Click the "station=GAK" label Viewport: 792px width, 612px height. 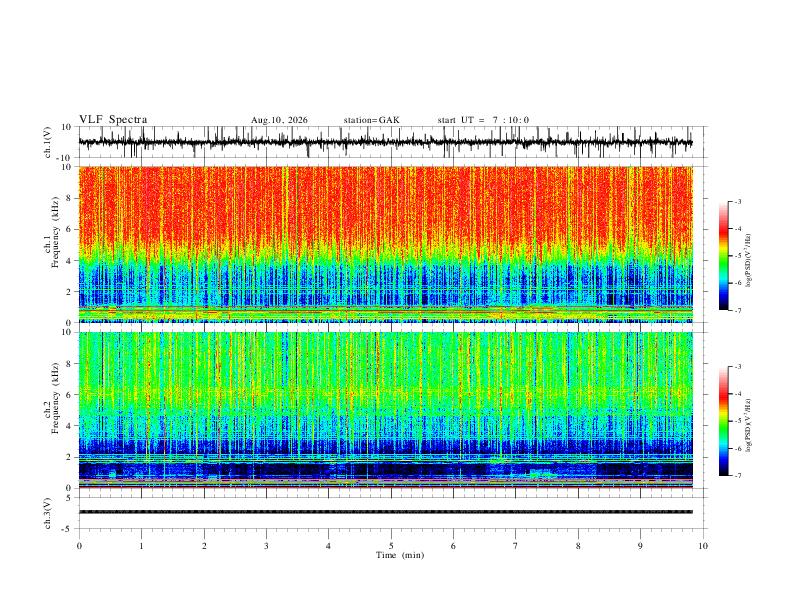(371, 120)
